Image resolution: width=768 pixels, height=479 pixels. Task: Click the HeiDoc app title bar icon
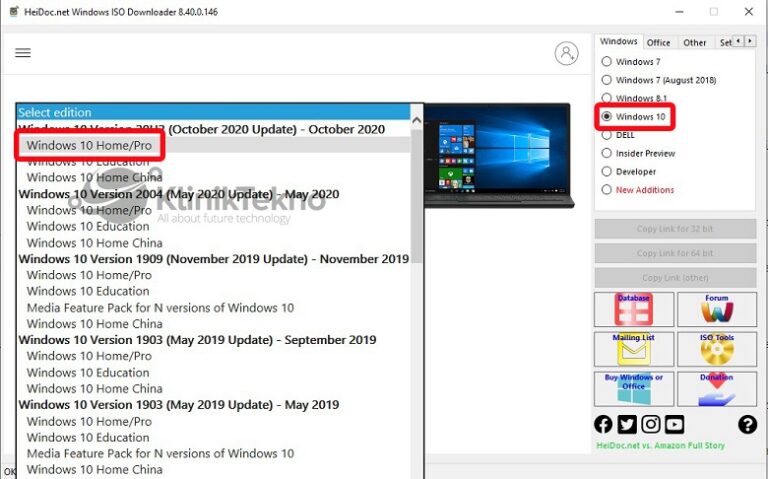coord(14,12)
